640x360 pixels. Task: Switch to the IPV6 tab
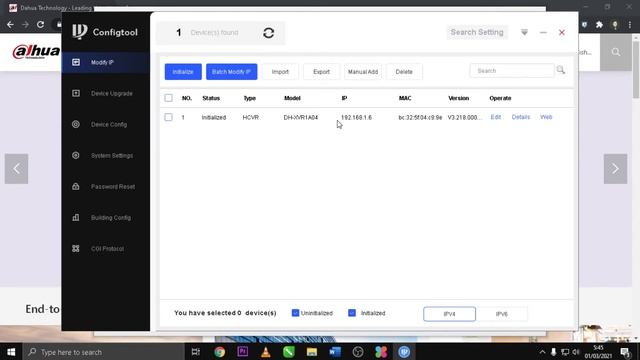tap(502, 314)
